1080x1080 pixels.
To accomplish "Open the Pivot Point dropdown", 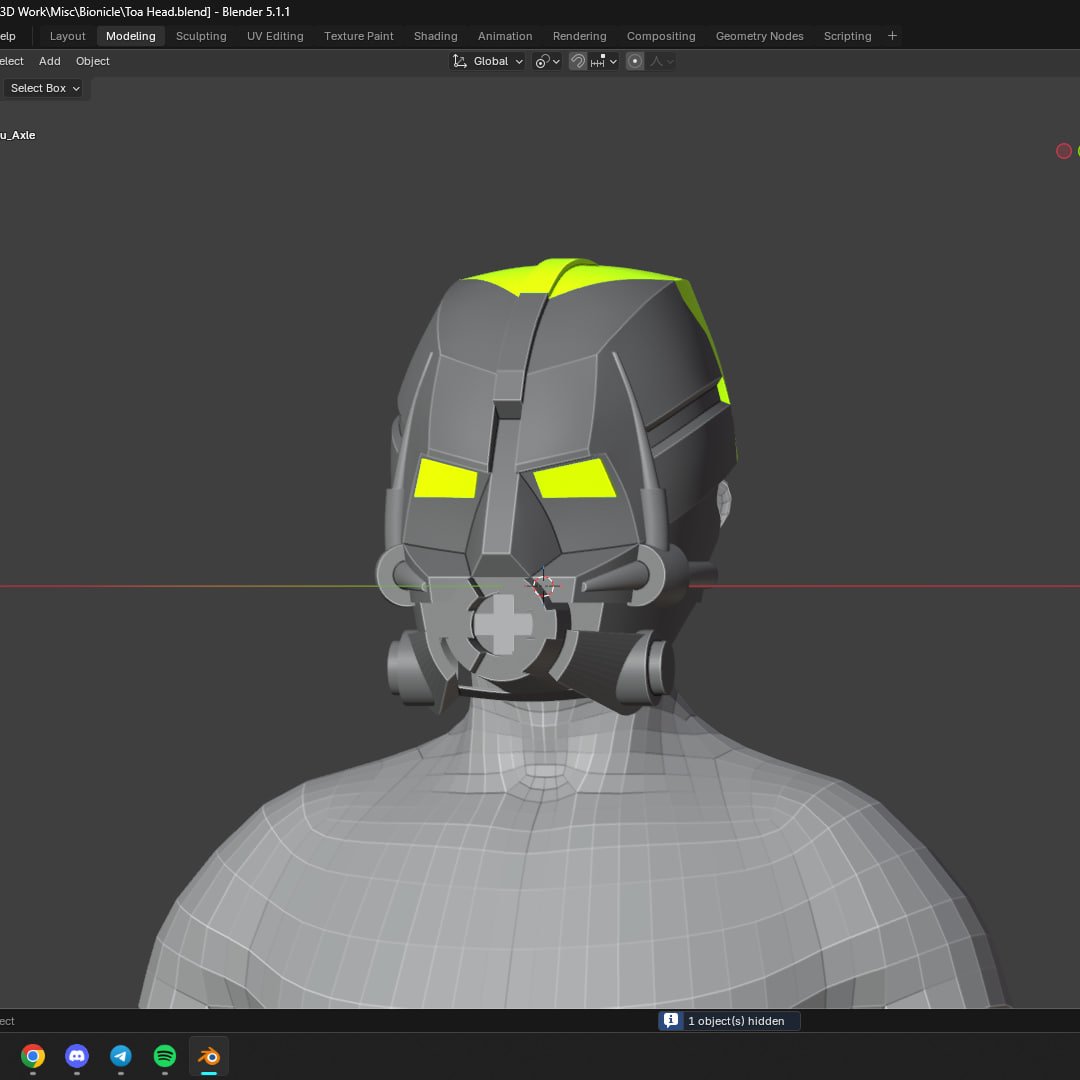I will pos(548,61).
